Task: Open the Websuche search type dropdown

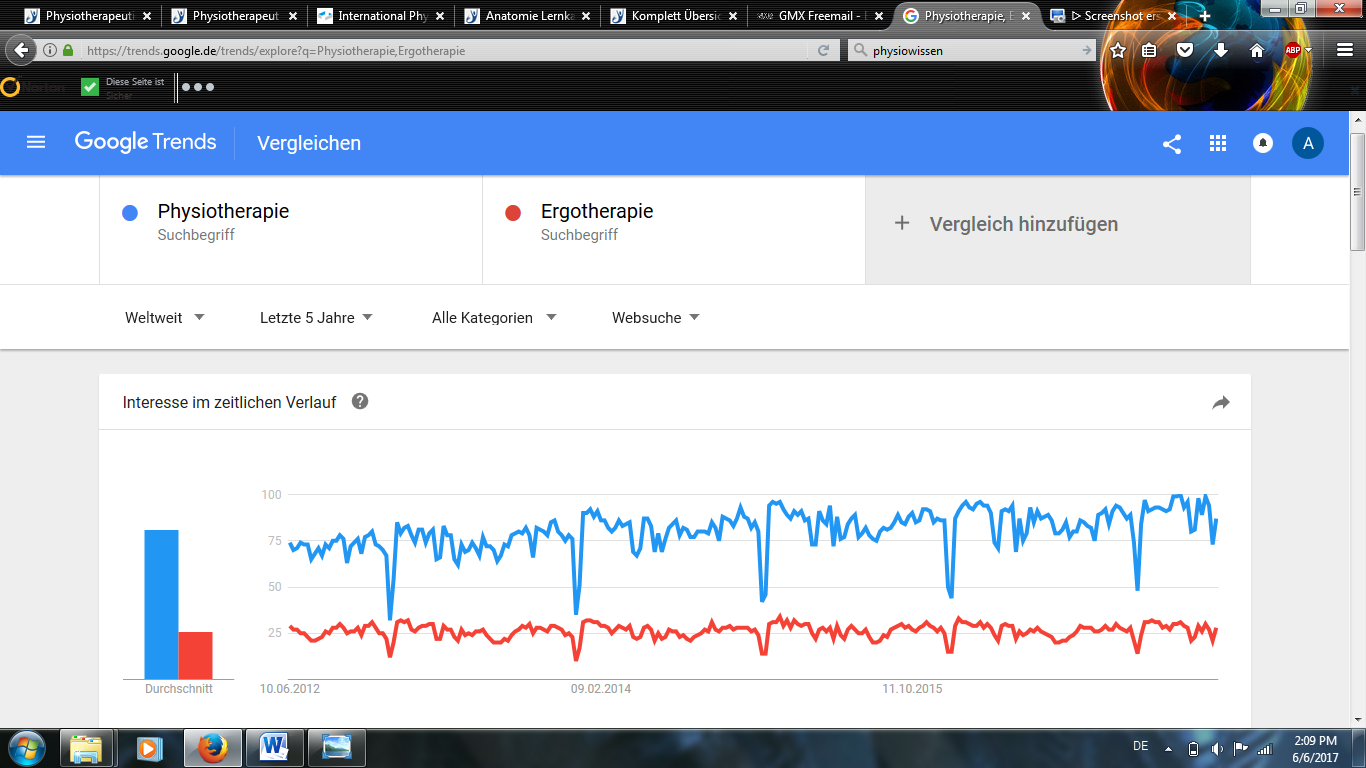Action: pos(656,317)
